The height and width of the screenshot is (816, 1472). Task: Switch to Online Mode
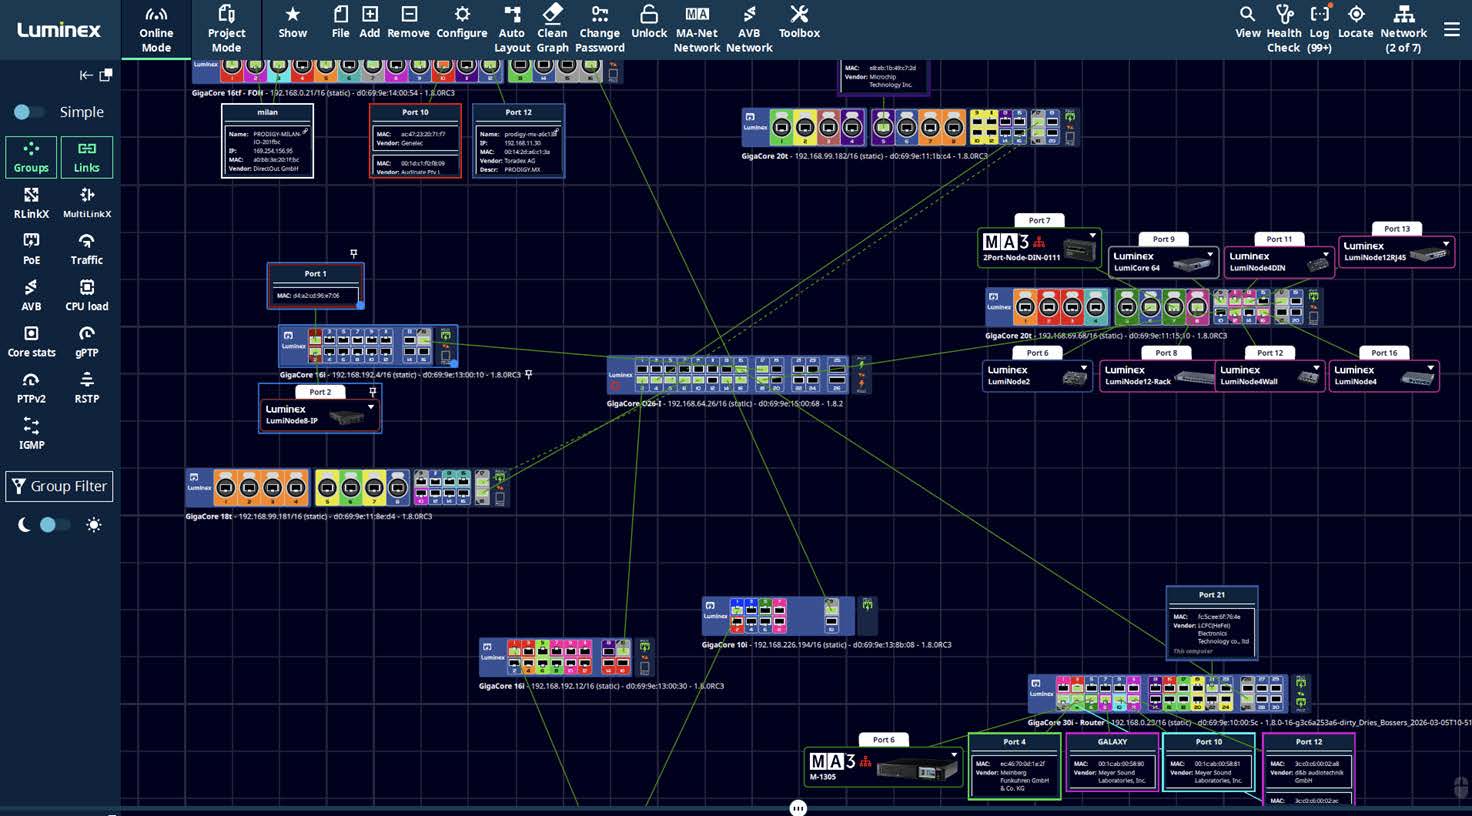156,28
